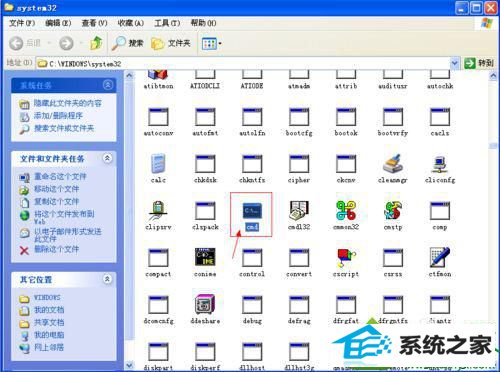Select the dcomcnfg file icon
Viewport: 500px width, 372px height.
click(x=158, y=305)
